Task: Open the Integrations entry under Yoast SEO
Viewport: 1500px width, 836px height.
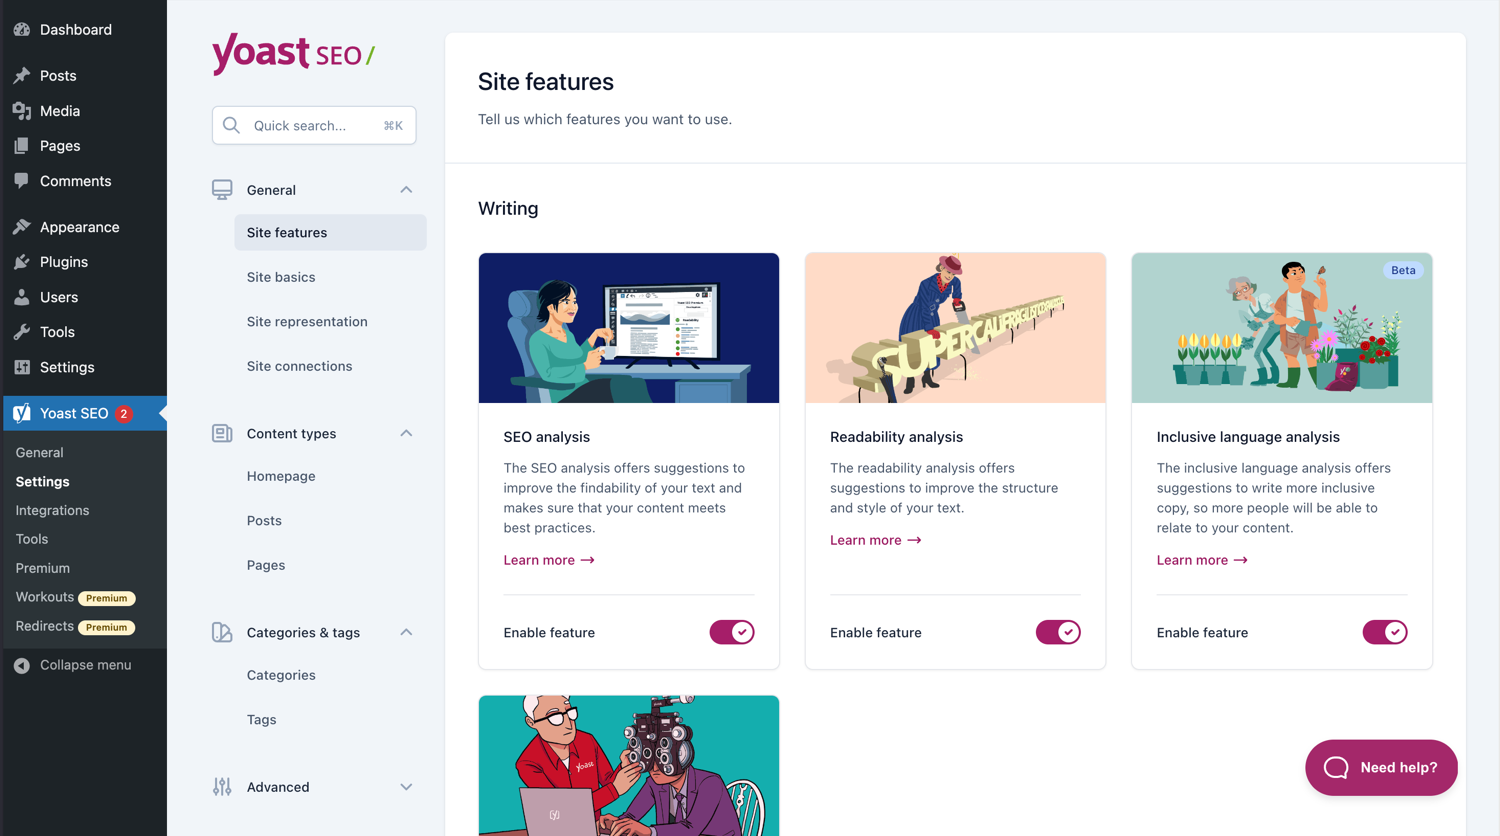Action: tap(50, 510)
